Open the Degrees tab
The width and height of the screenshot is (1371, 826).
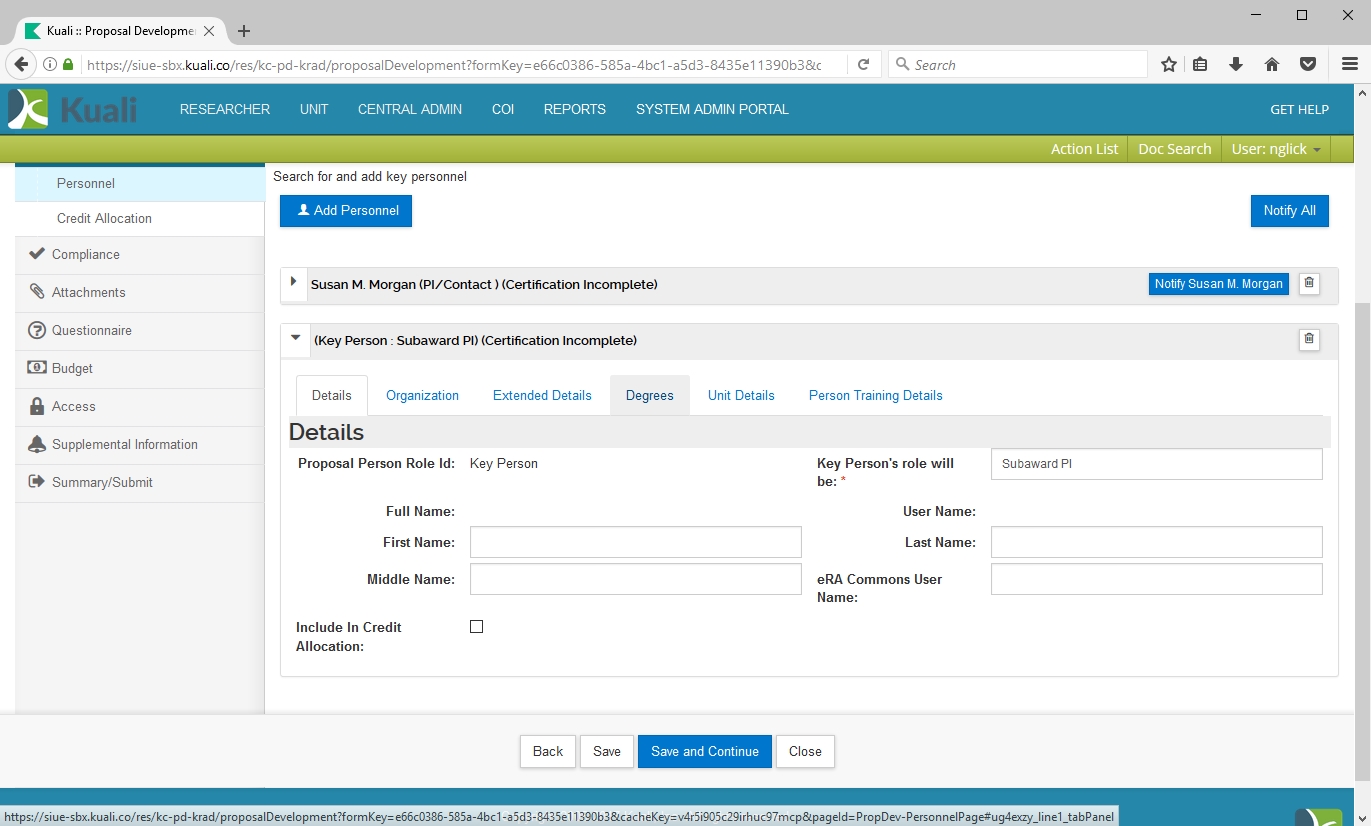[649, 395]
